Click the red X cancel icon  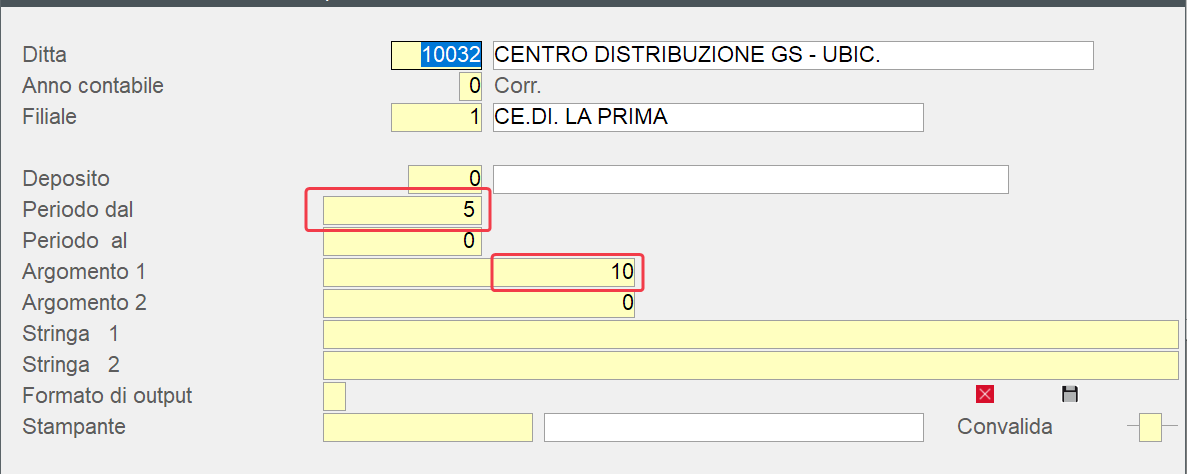pyautogui.click(x=985, y=394)
